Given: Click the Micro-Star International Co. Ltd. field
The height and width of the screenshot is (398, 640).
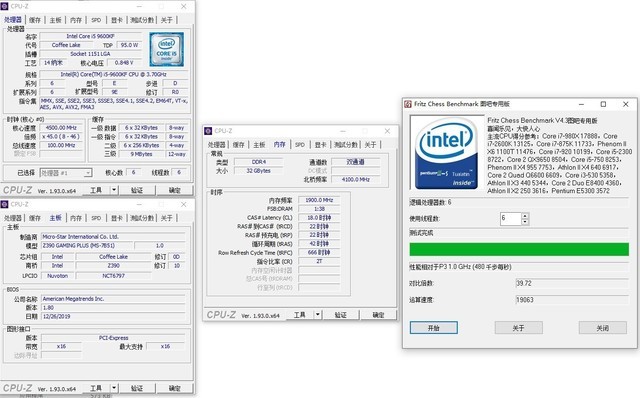Looking at the screenshot, I should (113, 237).
